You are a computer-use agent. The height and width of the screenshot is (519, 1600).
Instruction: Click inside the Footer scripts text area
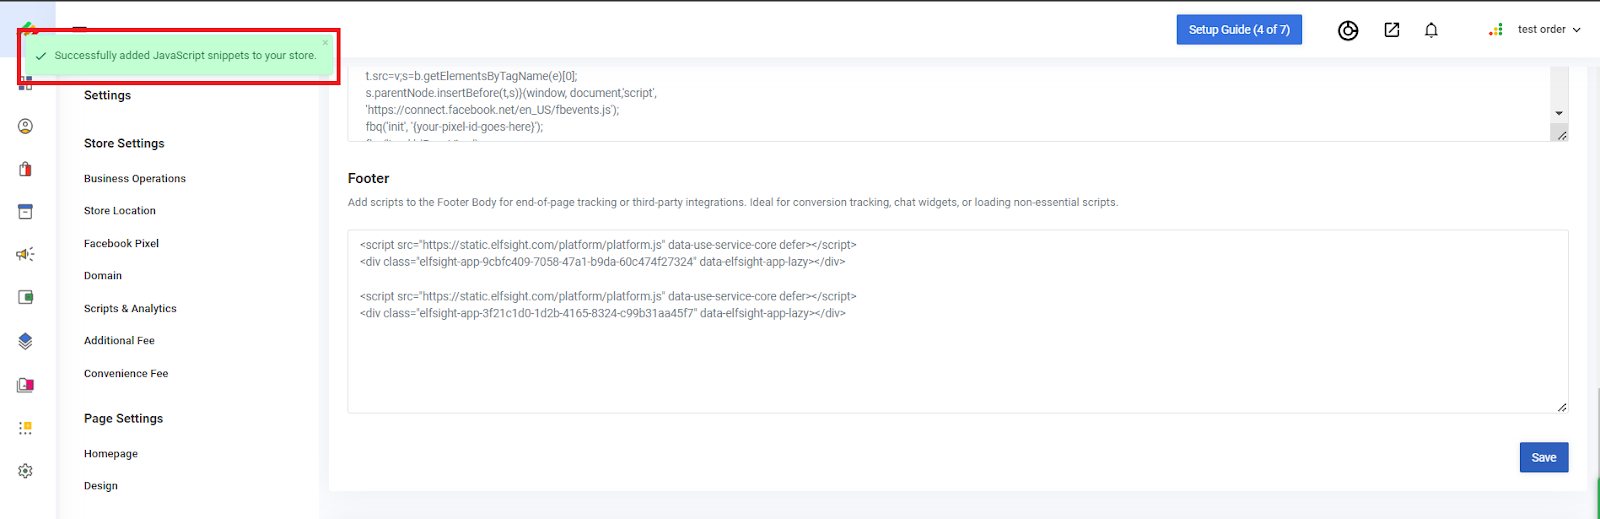pyautogui.click(x=957, y=321)
